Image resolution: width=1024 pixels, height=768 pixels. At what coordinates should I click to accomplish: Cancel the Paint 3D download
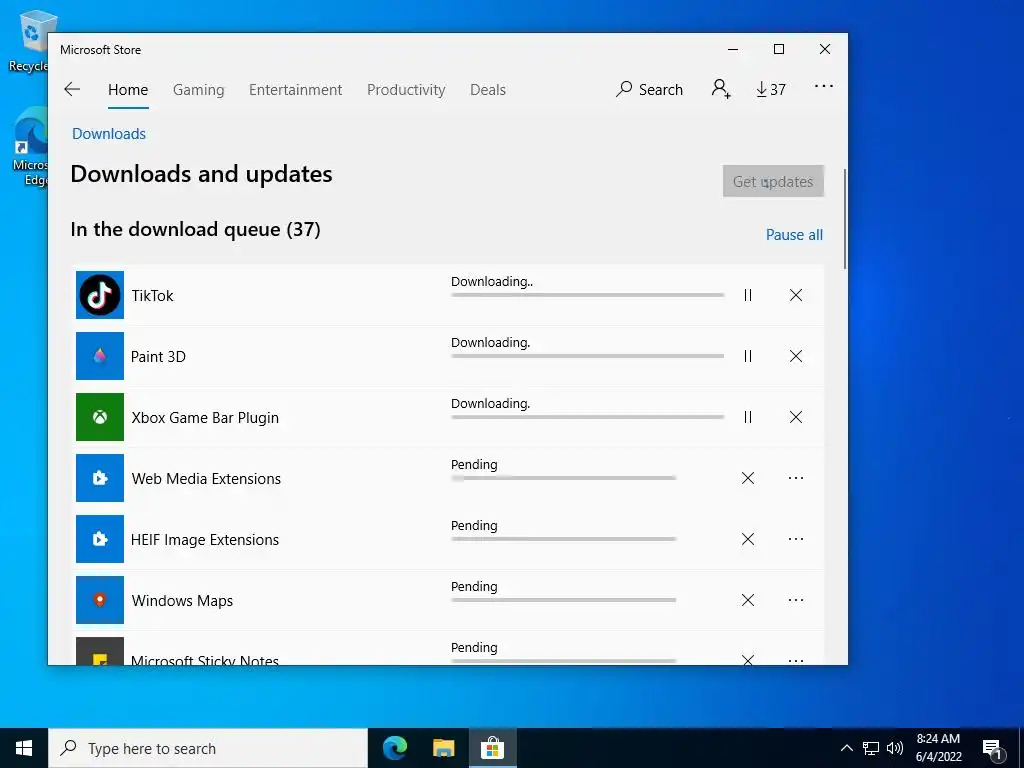tap(795, 356)
